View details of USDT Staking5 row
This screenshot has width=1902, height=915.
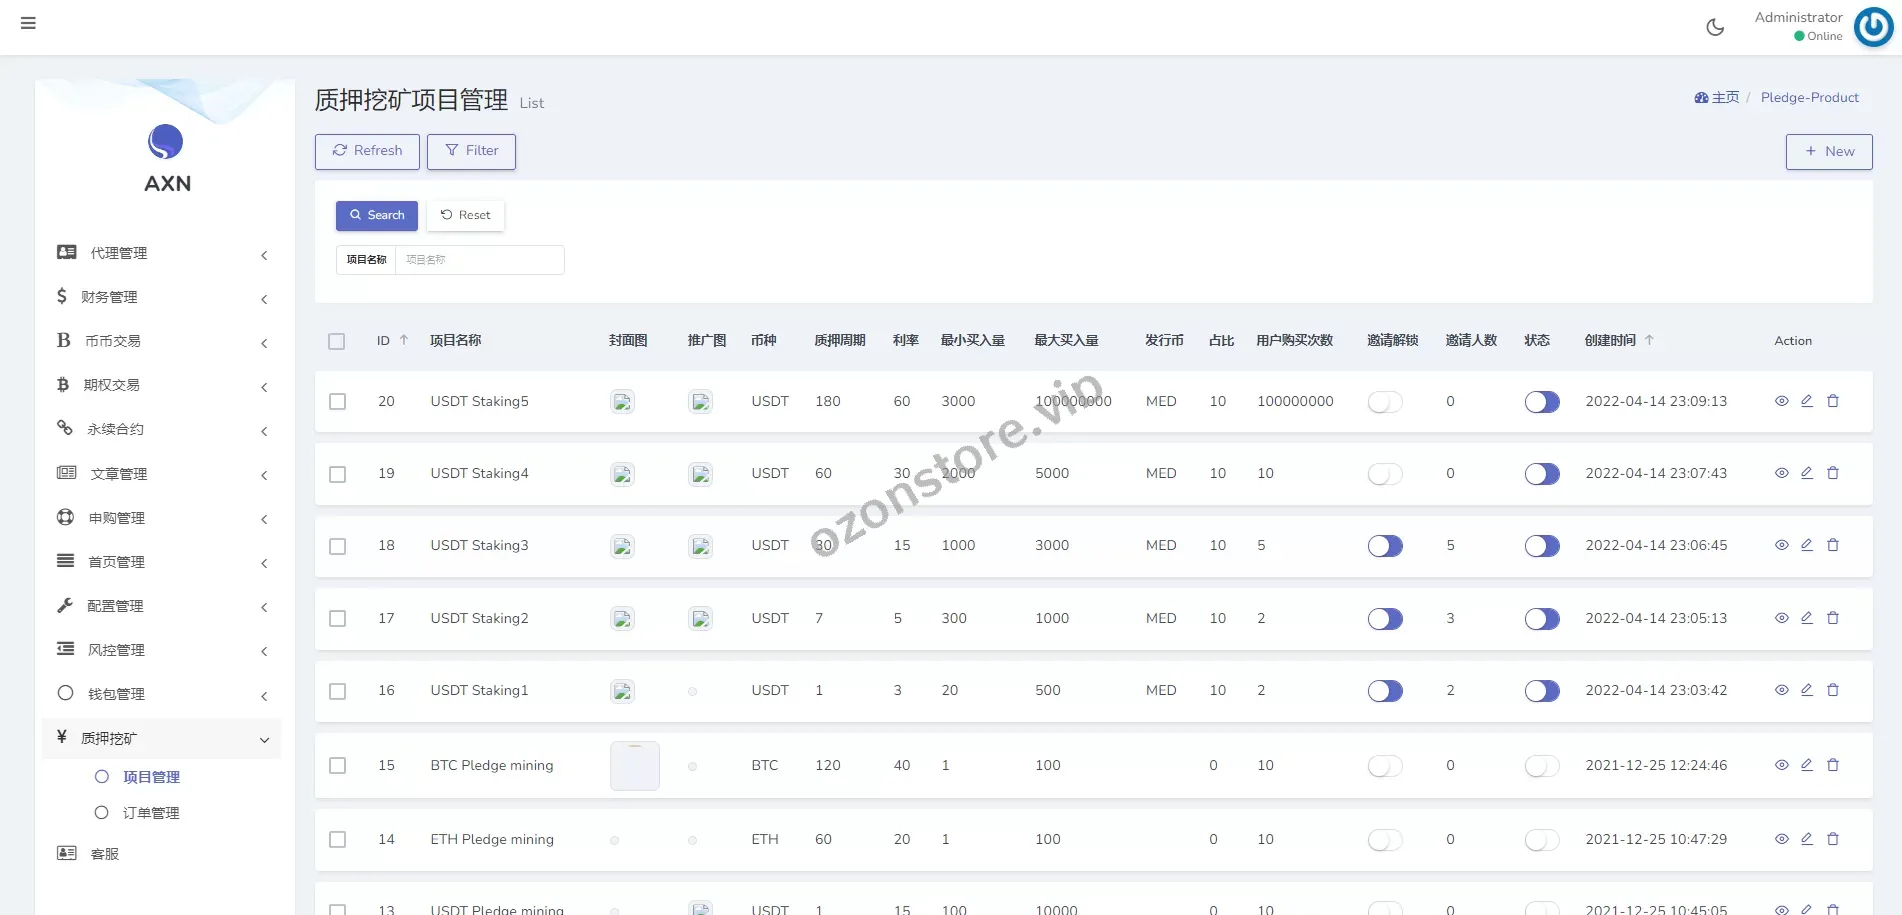click(x=1781, y=401)
